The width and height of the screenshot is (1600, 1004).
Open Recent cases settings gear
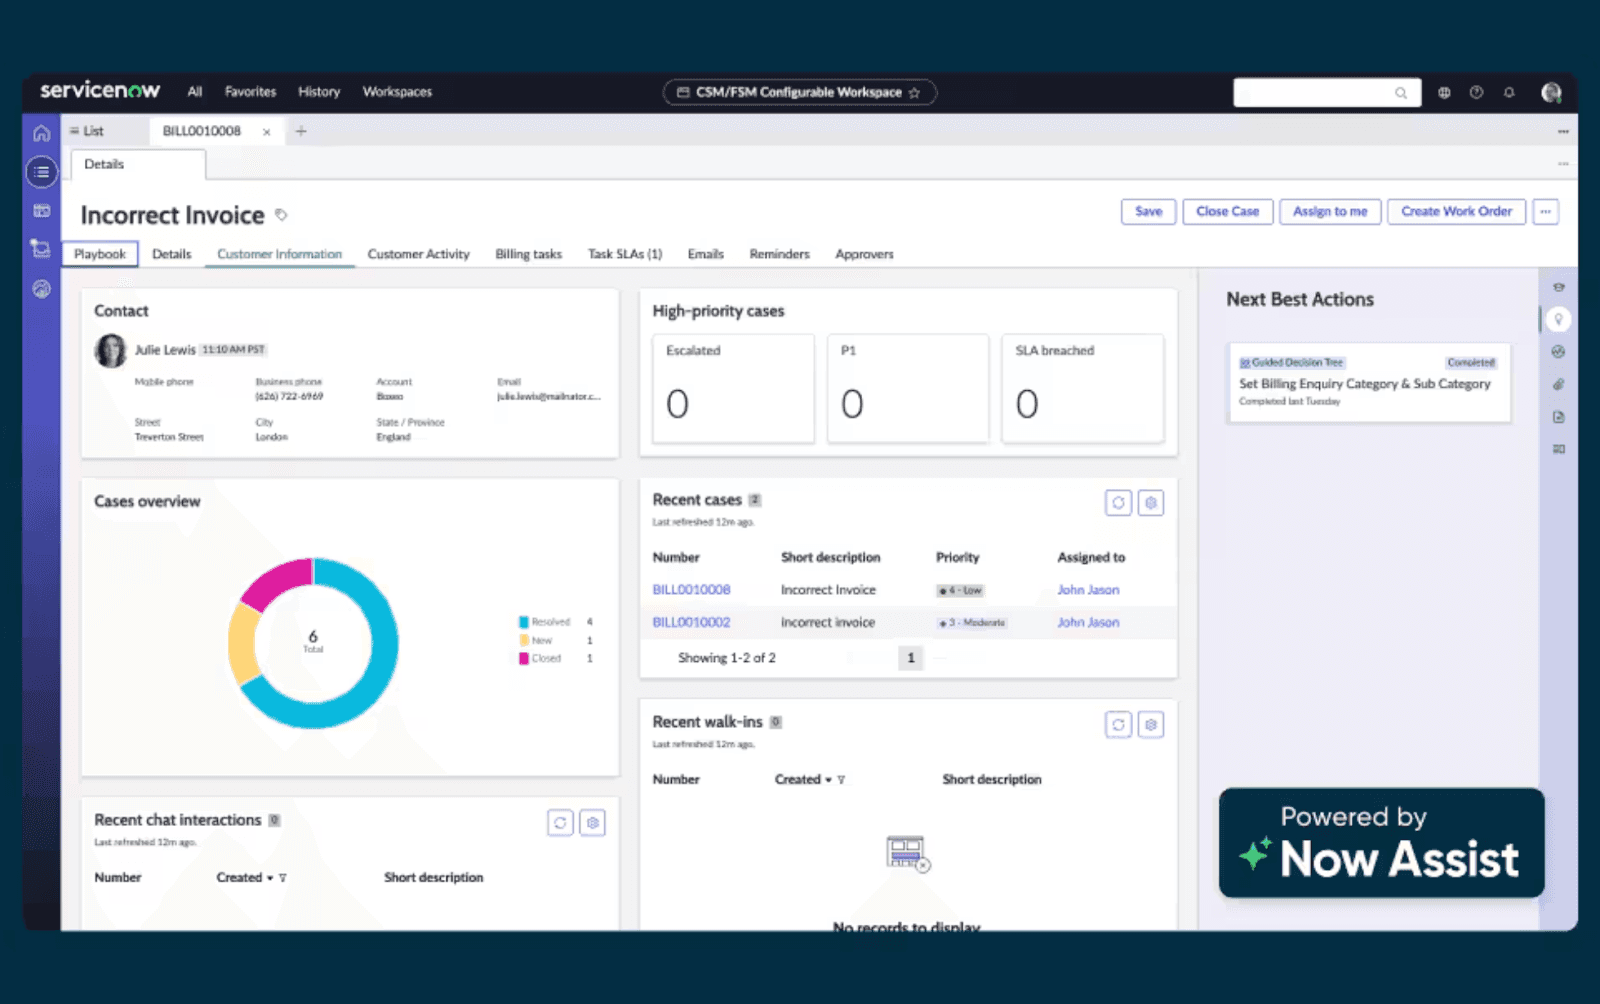(1151, 503)
